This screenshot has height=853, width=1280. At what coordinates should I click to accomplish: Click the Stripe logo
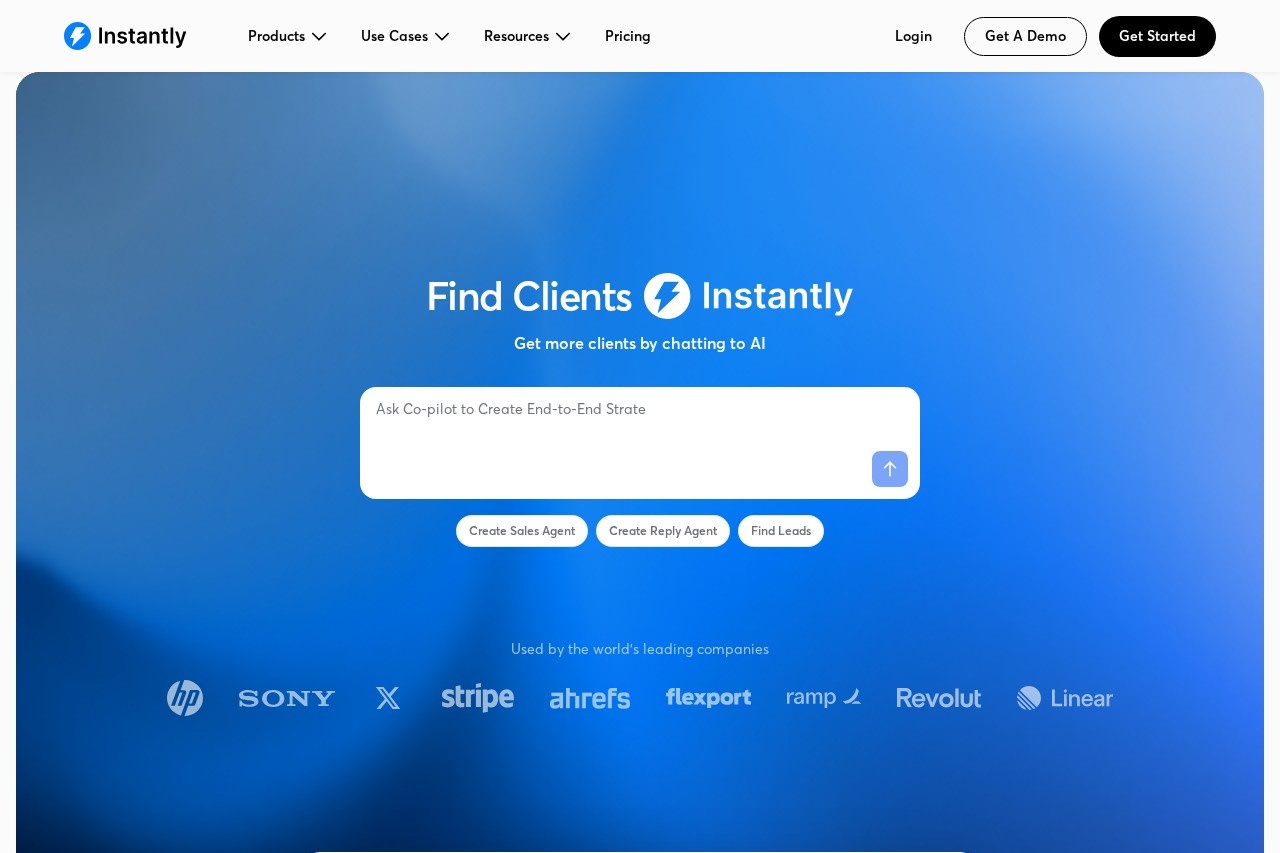coord(478,698)
